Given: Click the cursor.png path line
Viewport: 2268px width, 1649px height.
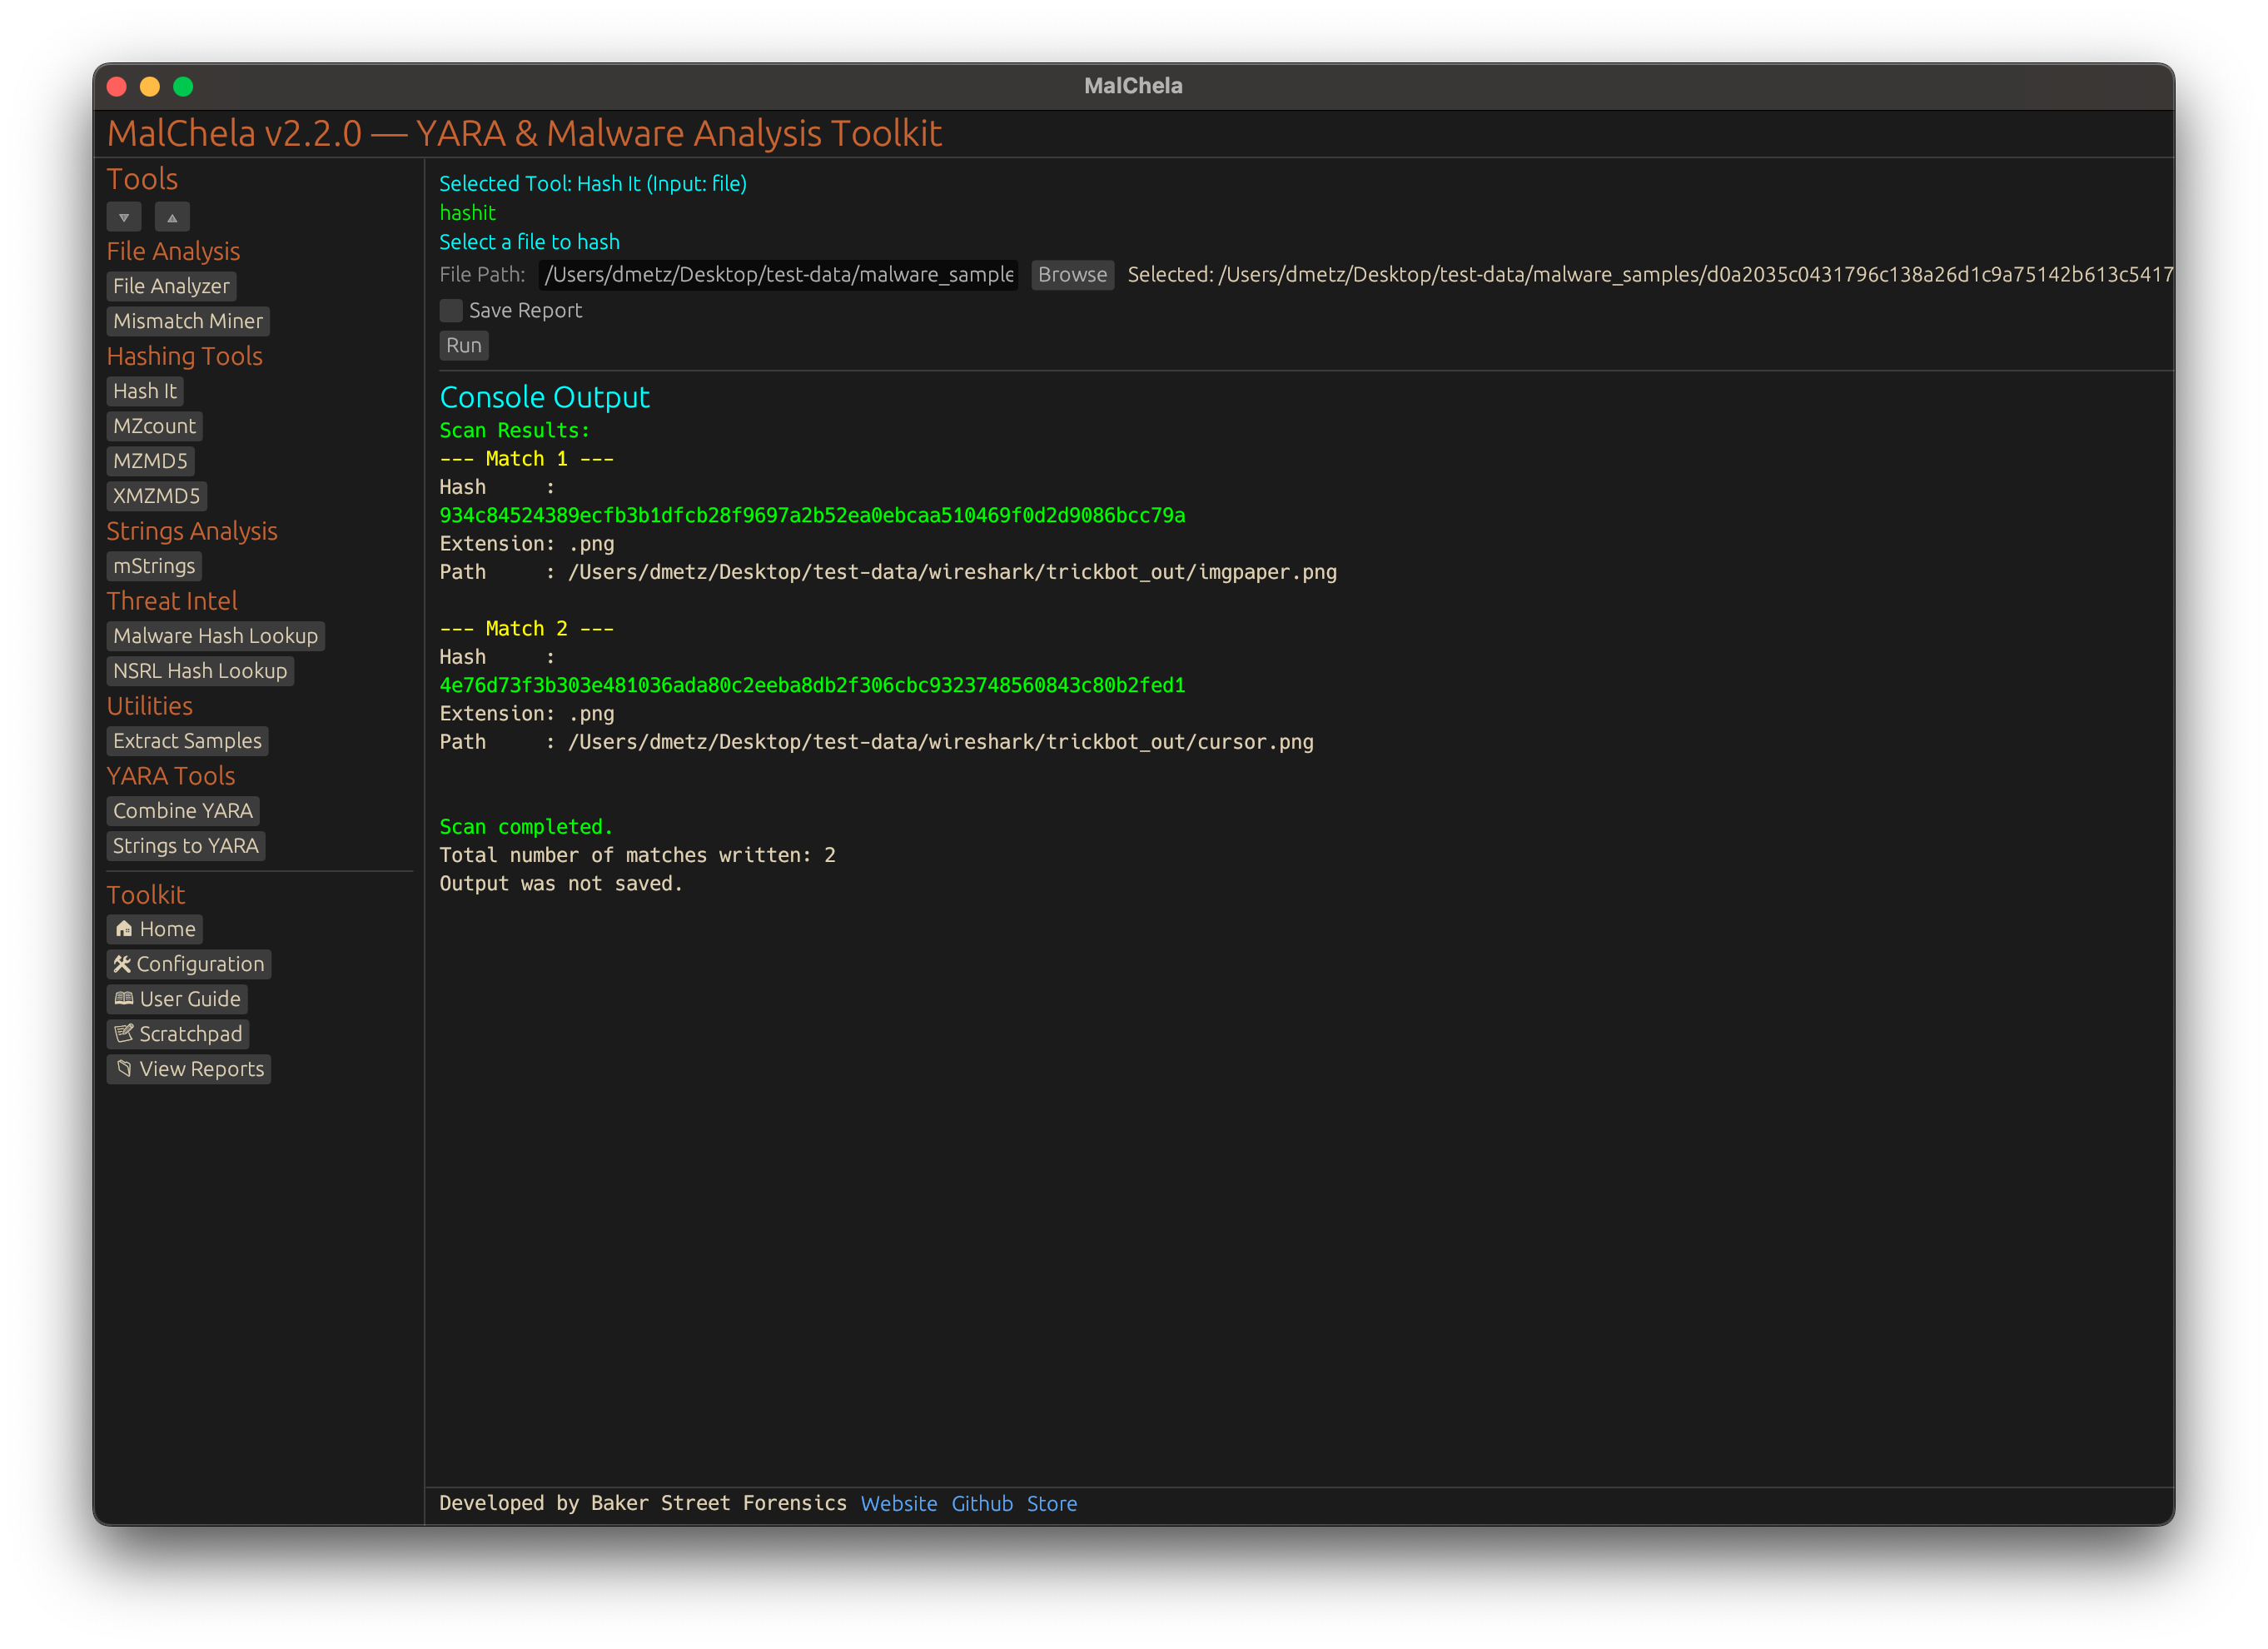Looking at the screenshot, I should coord(877,742).
